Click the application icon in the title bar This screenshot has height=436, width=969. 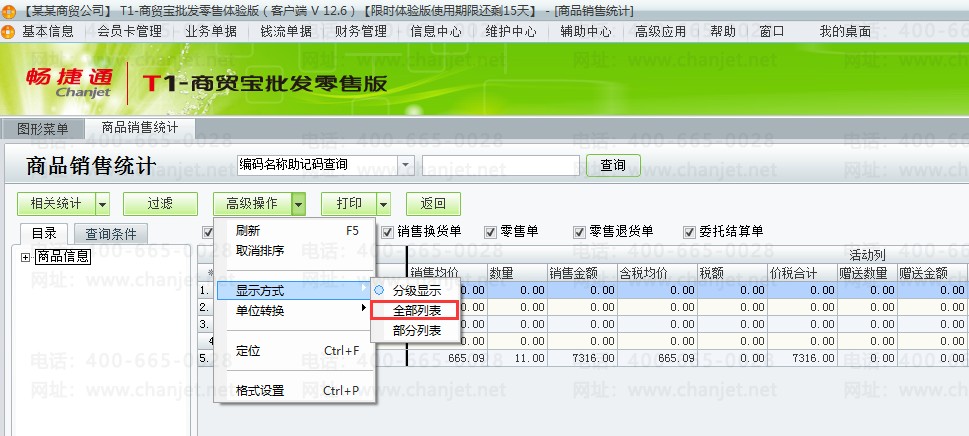point(7,11)
